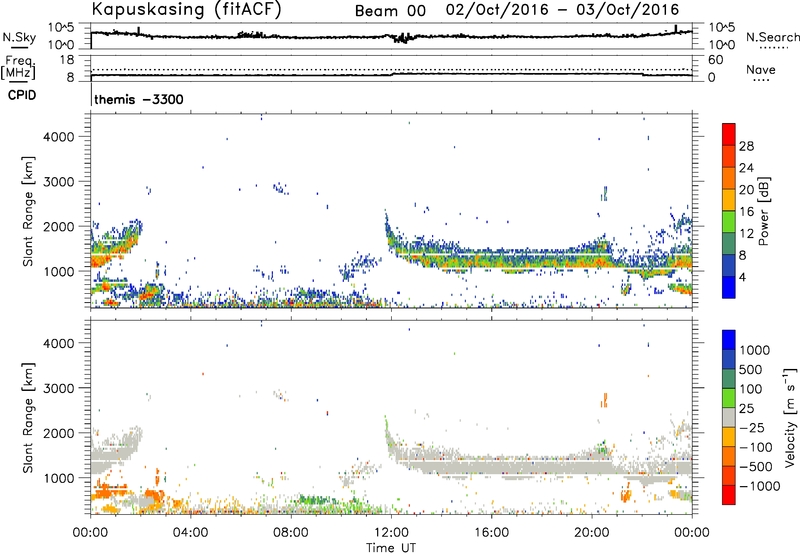Click the '4000' tick on power panel axis
800x554 pixels.
pyautogui.click(x=59, y=137)
